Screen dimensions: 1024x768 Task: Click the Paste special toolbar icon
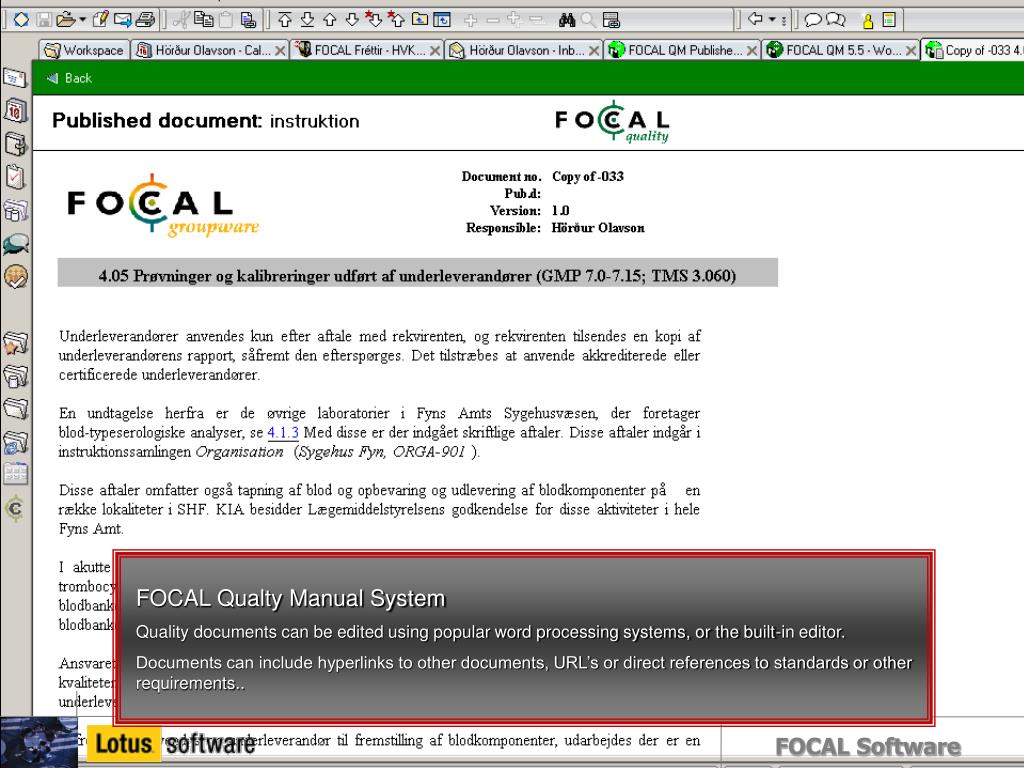point(248,20)
